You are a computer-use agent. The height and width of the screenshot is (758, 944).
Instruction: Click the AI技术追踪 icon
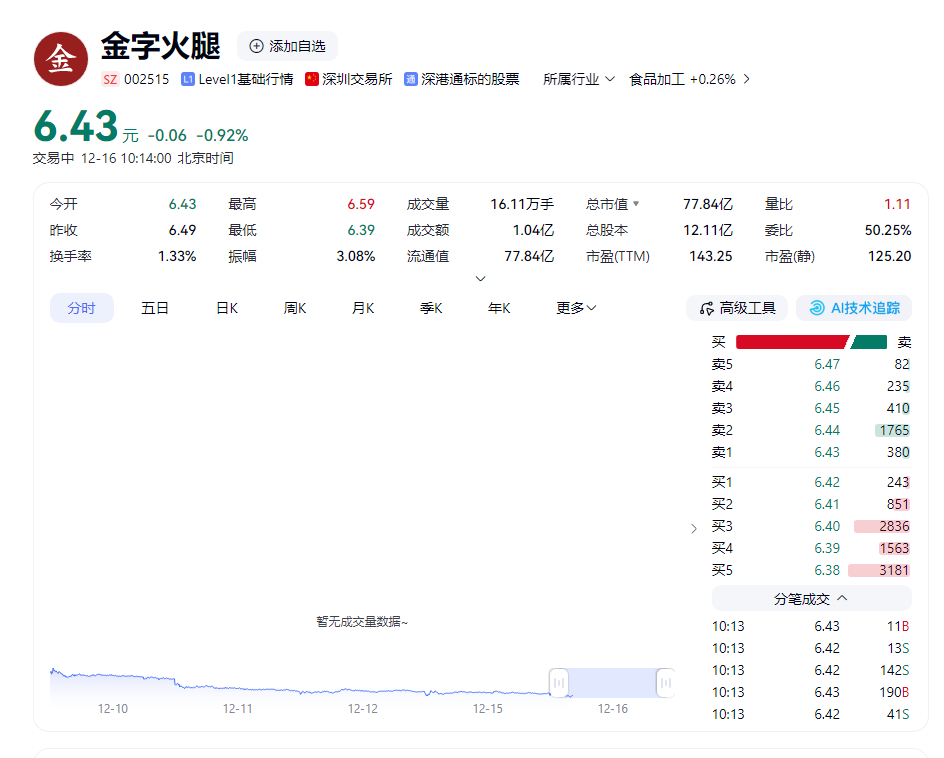point(817,308)
